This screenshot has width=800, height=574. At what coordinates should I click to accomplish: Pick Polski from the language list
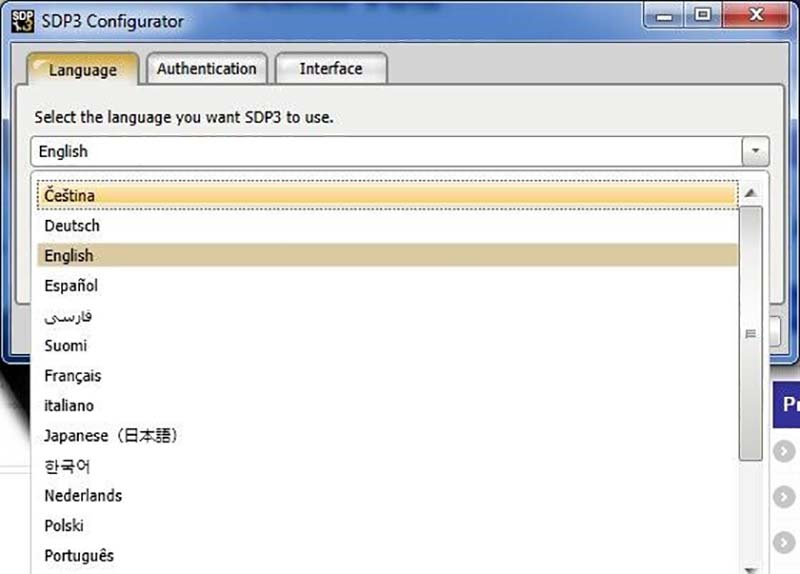click(388, 526)
